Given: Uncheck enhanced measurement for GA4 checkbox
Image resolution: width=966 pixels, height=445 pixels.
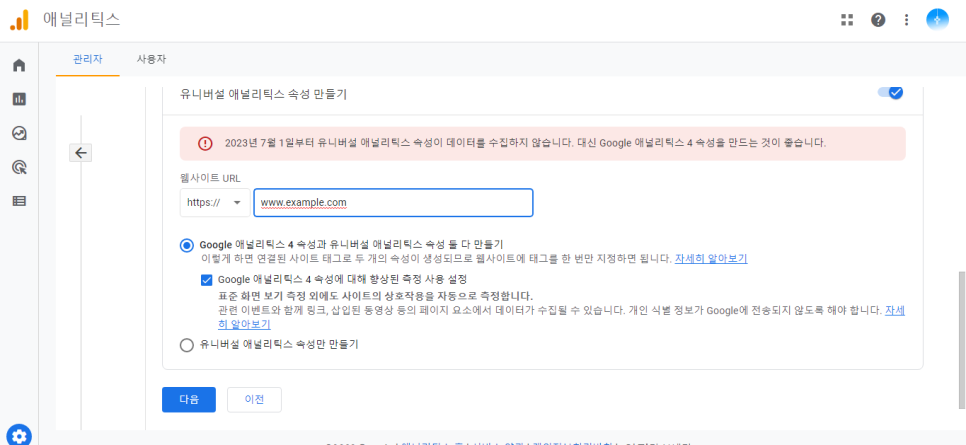Looking at the screenshot, I should [207, 280].
